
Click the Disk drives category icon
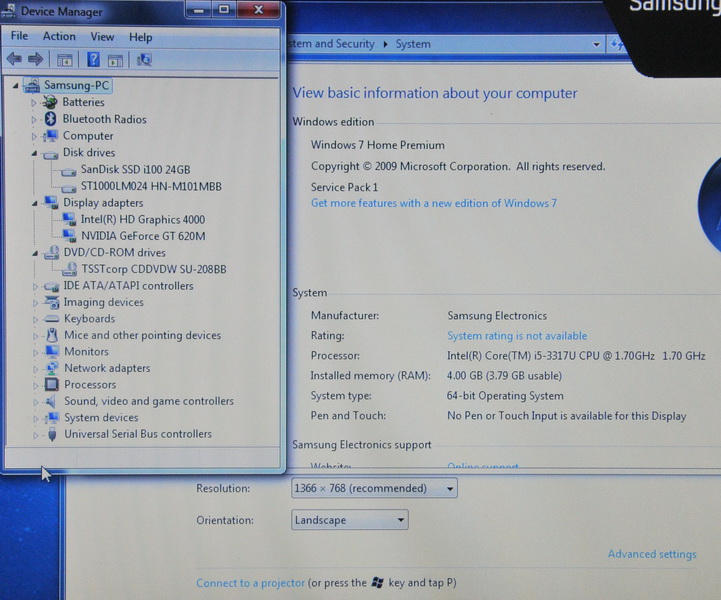(x=50, y=154)
